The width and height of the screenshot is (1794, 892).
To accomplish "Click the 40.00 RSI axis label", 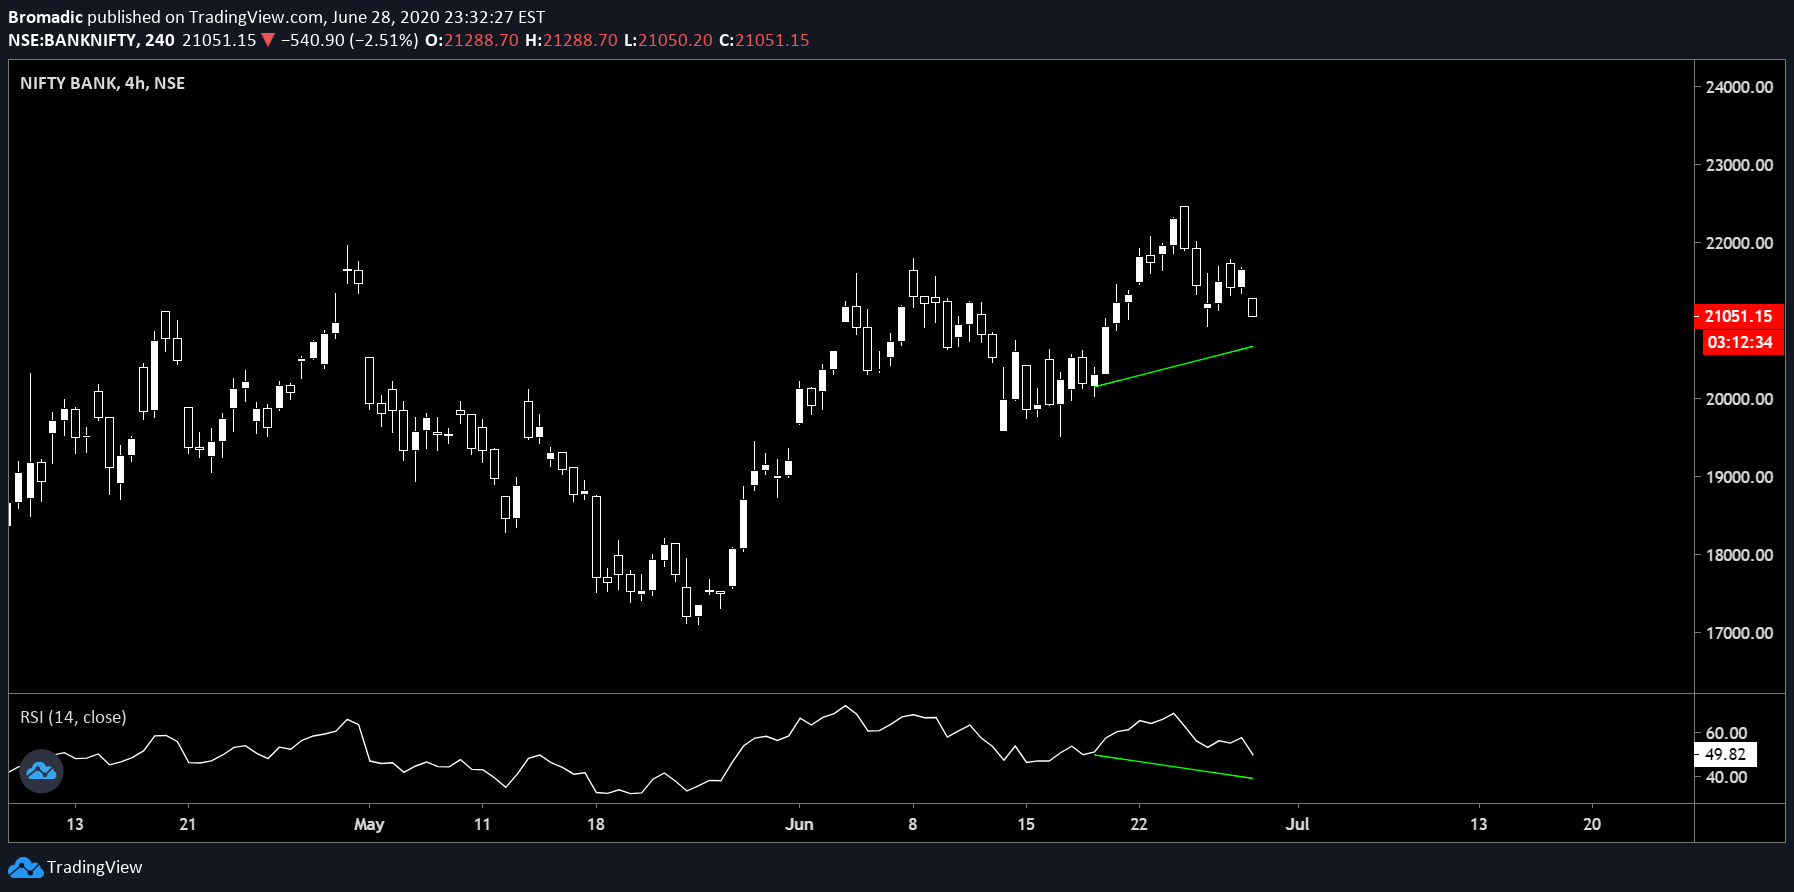I will [1726, 777].
